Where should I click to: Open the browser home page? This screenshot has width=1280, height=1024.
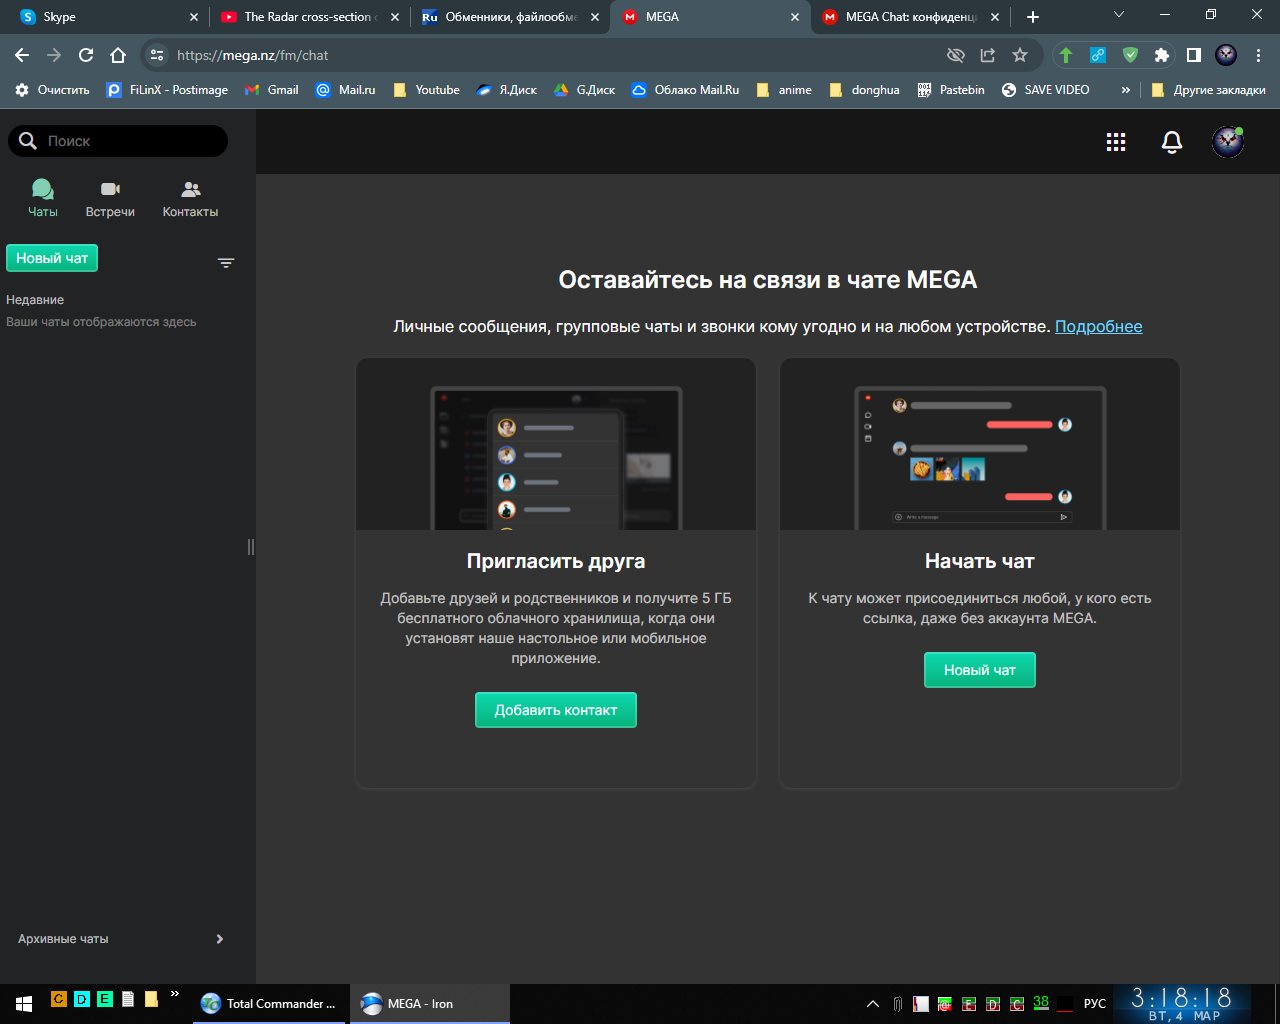[x=118, y=55]
